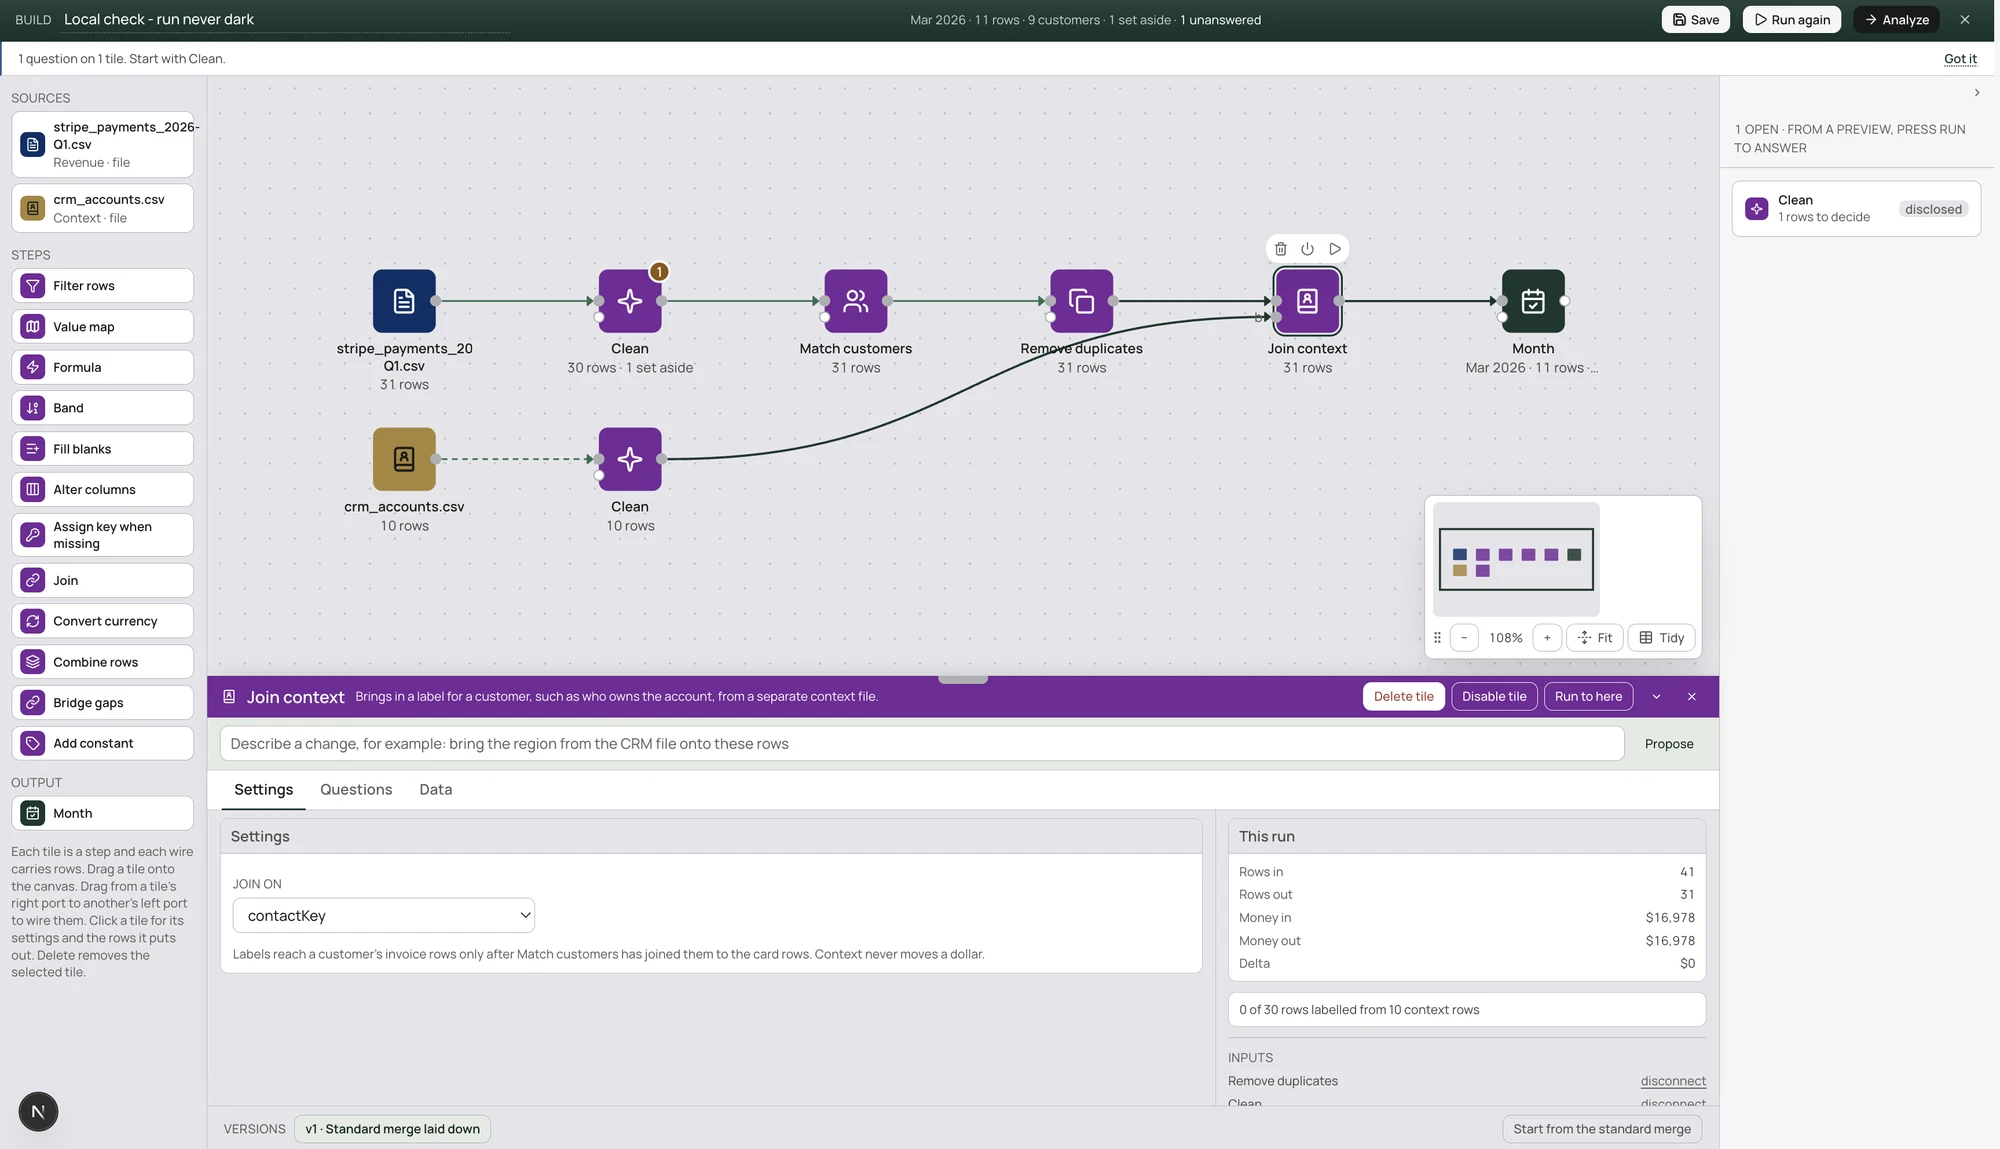Image resolution: width=2000 pixels, height=1149 pixels.
Task: Select the Remove duplicates tile
Action: click(x=1081, y=301)
